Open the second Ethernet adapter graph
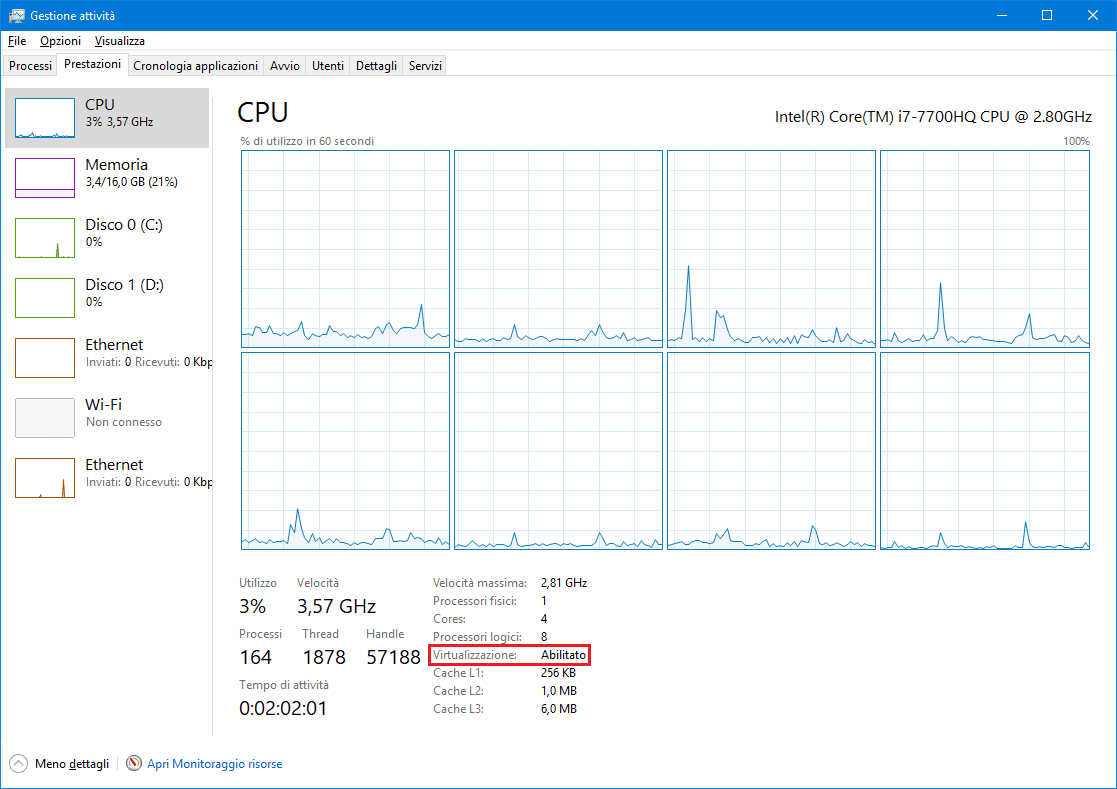This screenshot has height=789, width=1117. pos(45,478)
